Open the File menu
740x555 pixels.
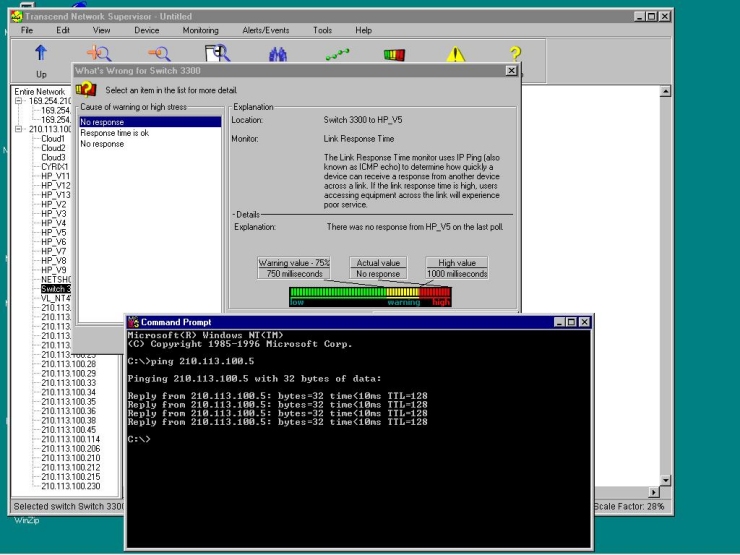[x=27, y=30]
